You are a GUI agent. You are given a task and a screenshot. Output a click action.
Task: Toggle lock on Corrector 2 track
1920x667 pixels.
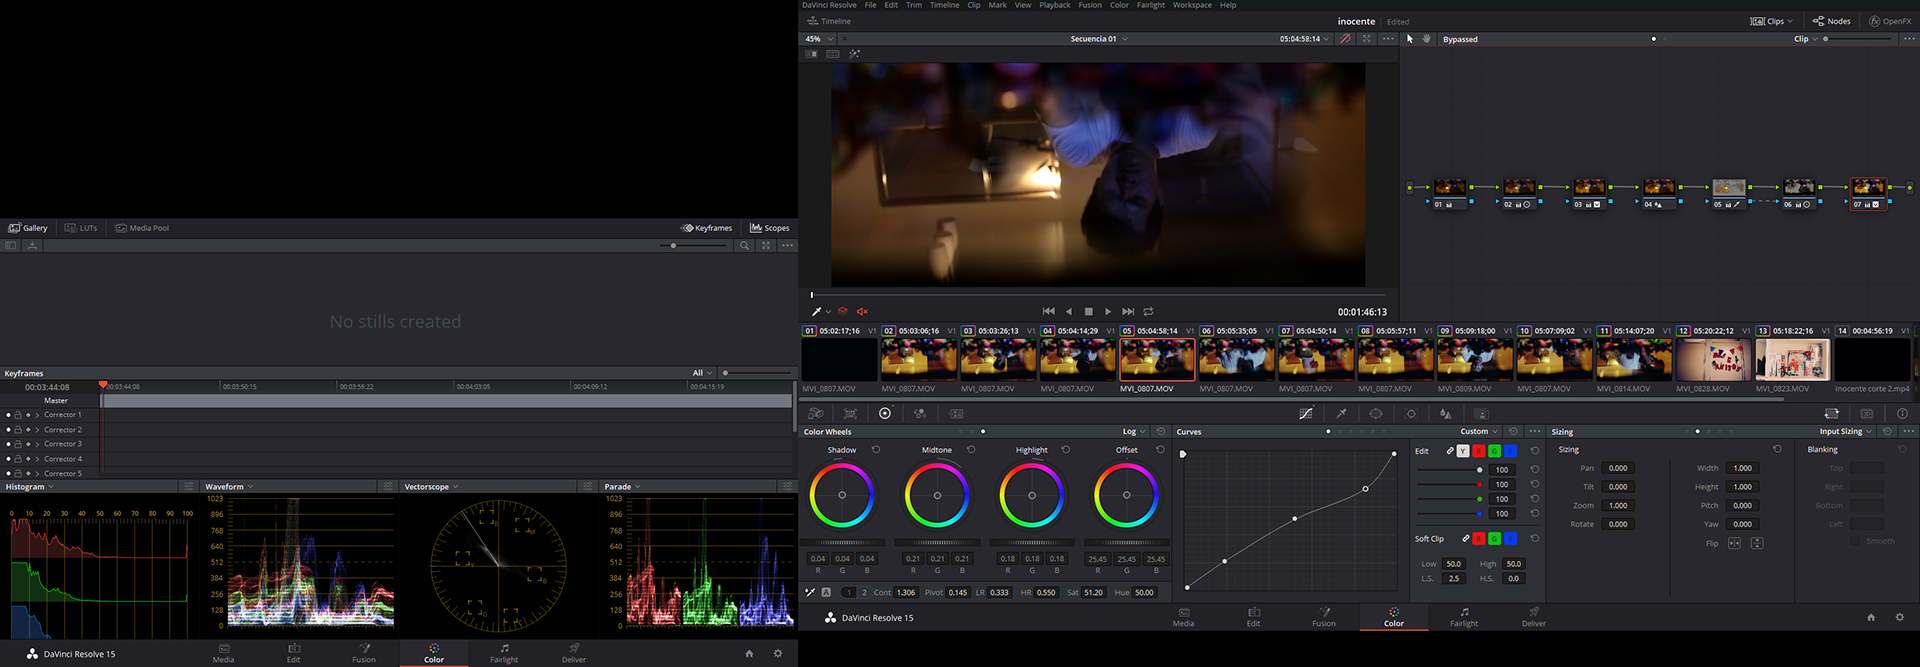pyautogui.click(x=18, y=429)
